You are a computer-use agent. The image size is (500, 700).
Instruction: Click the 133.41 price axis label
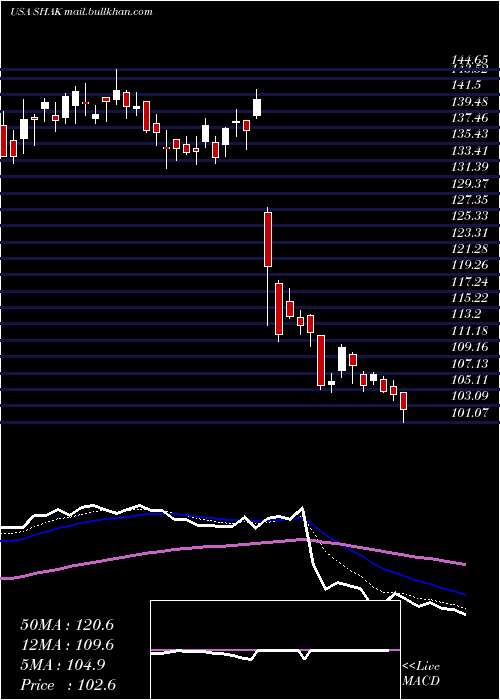point(469,151)
